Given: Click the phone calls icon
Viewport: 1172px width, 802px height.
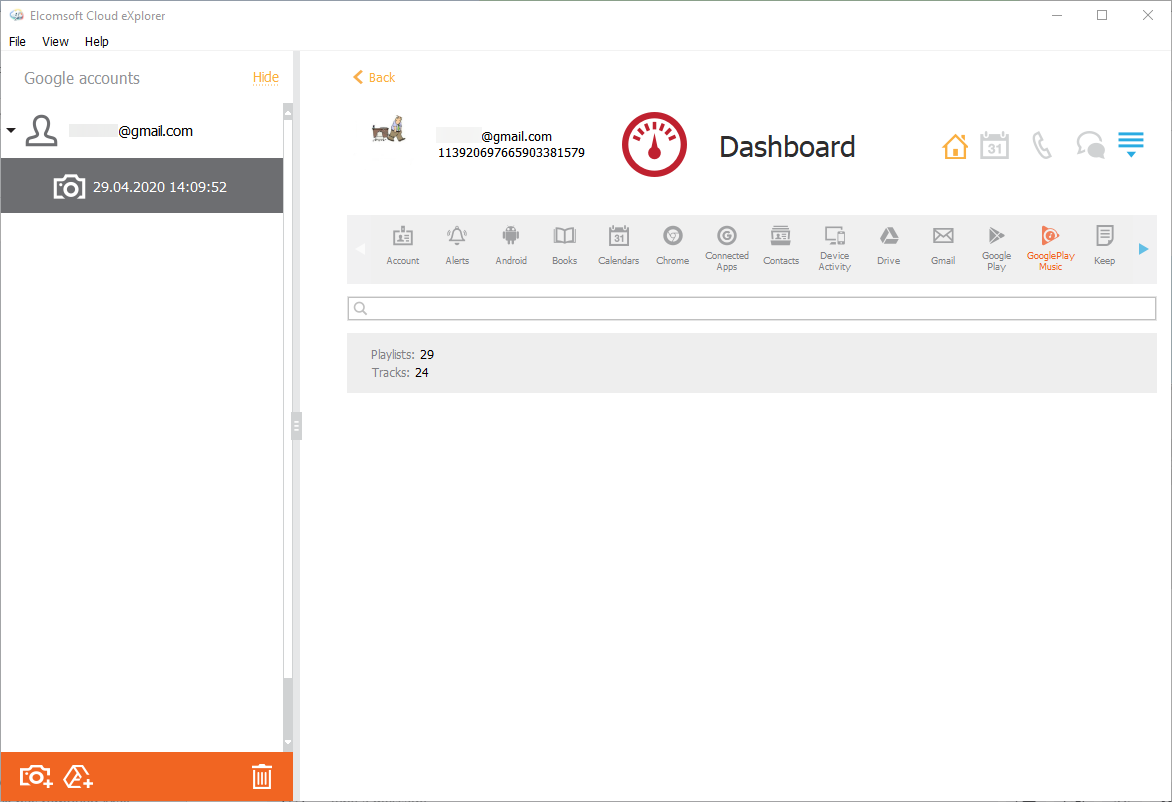Looking at the screenshot, I should click(x=1042, y=147).
